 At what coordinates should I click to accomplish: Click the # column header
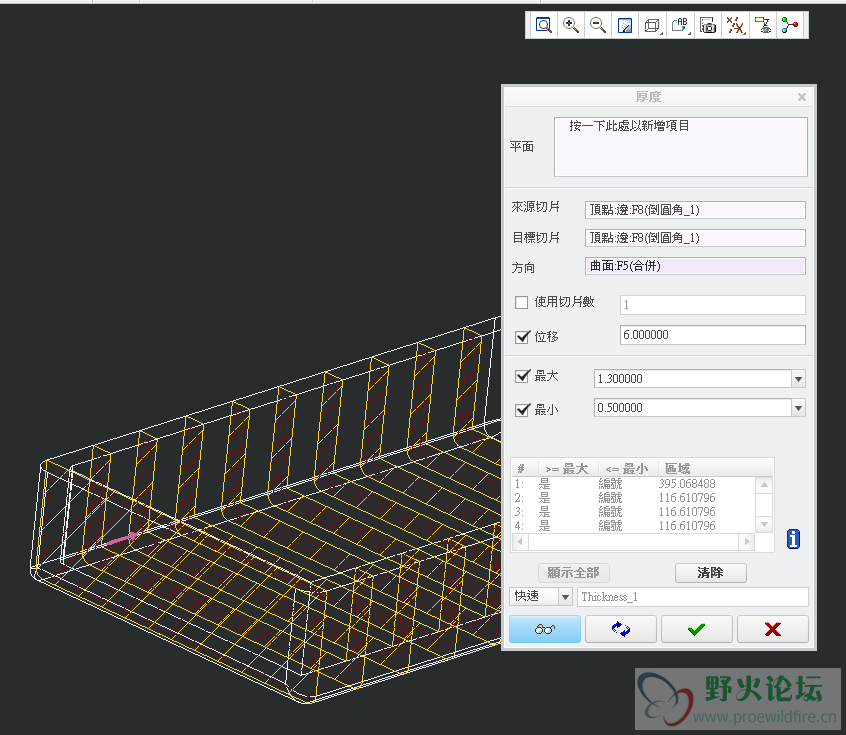click(524, 468)
